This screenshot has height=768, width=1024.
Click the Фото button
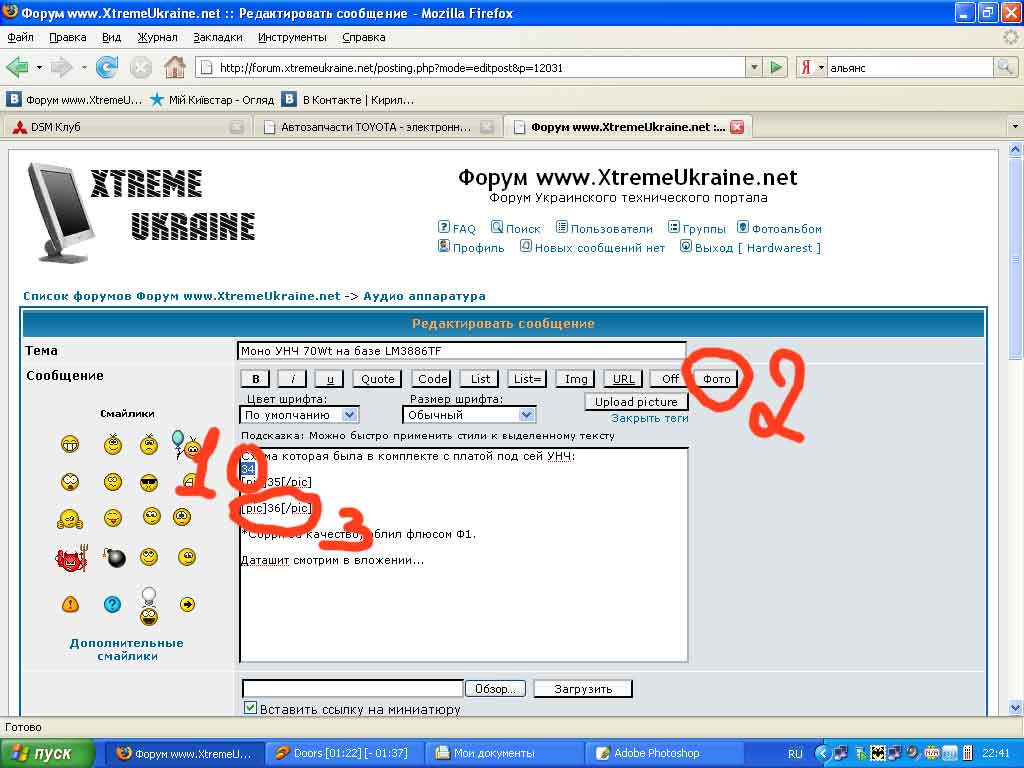716,379
